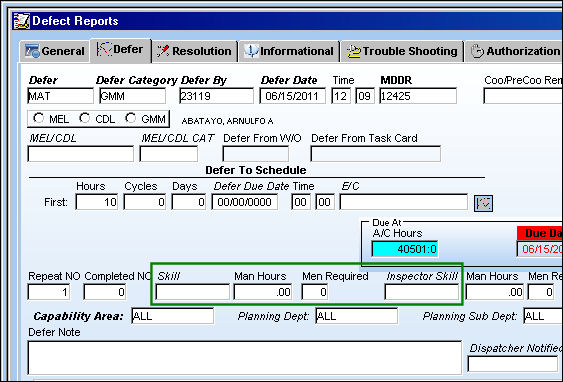Select the MEL radio button
Screen dimensions: 563x382
click(x=38, y=118)
